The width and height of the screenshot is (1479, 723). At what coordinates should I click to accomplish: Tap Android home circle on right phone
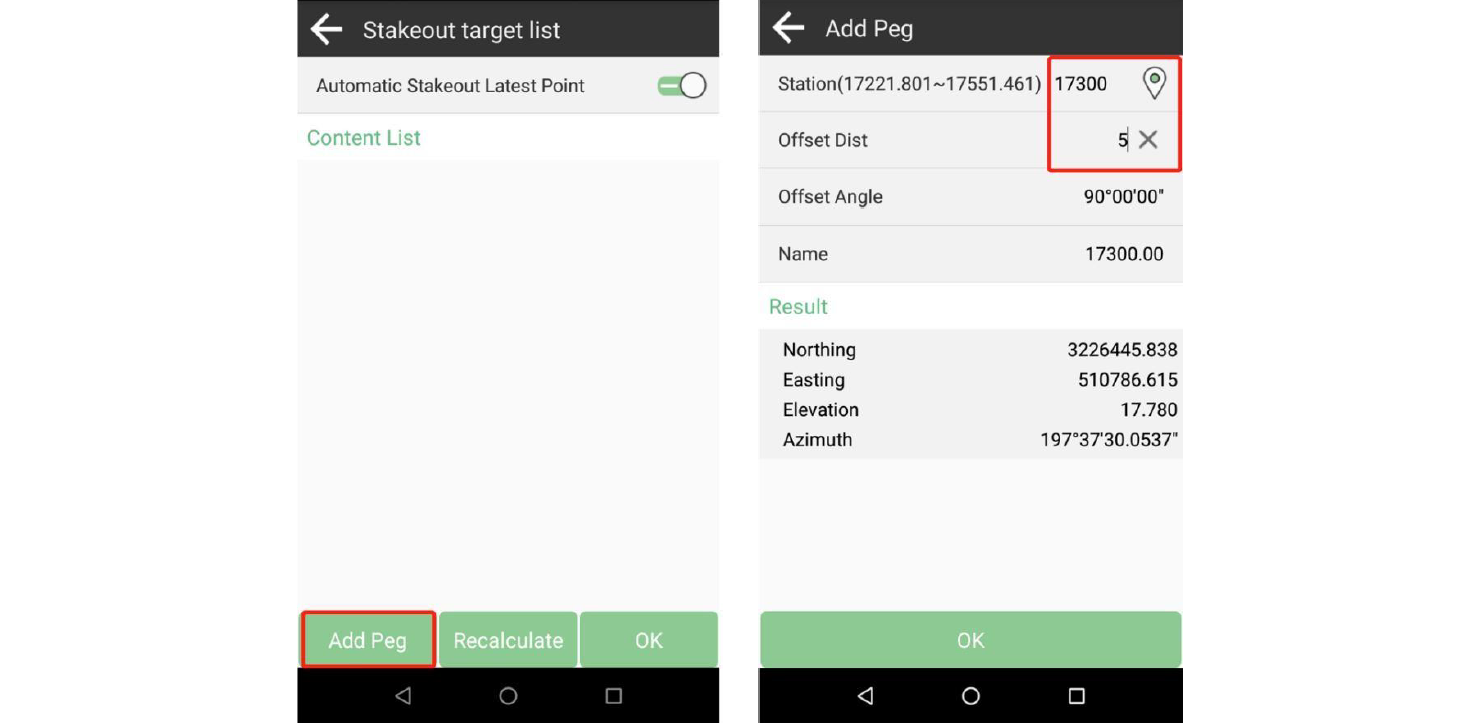click(x=971, y=696)
